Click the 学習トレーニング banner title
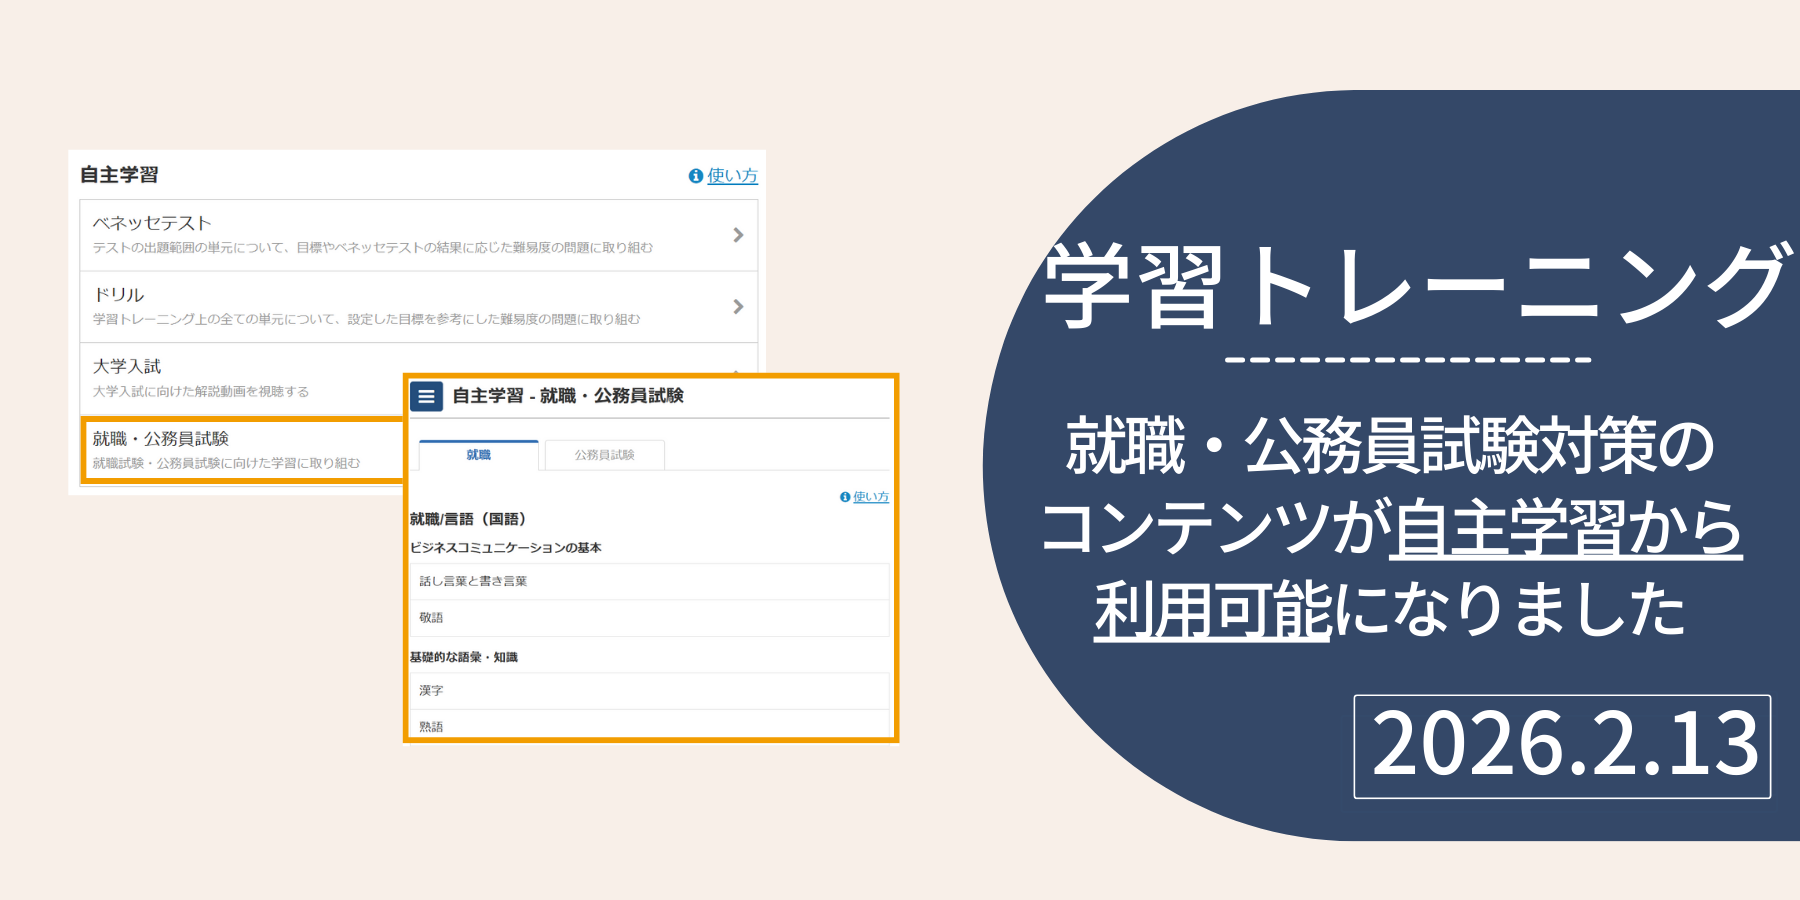This screenshot has height=900, width=1800. 1414,286
